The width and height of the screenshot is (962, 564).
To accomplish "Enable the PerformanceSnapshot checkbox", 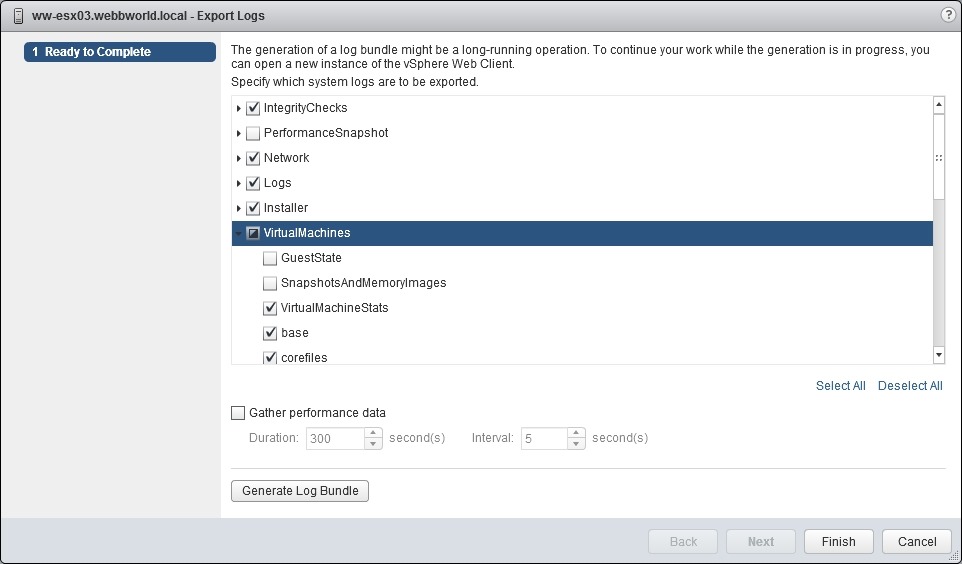I will (x=253, y=133).
